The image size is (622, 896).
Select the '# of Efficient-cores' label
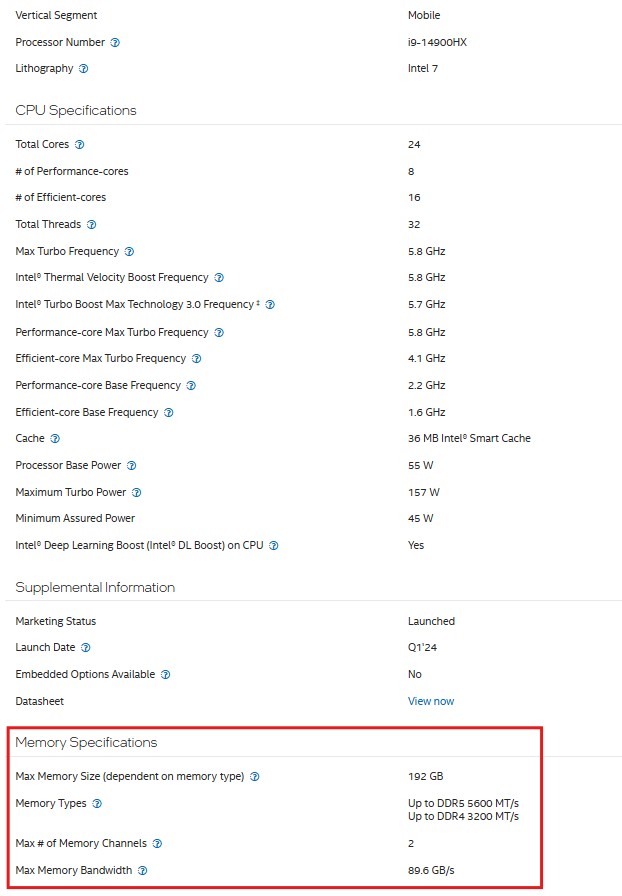pos(61,198)
